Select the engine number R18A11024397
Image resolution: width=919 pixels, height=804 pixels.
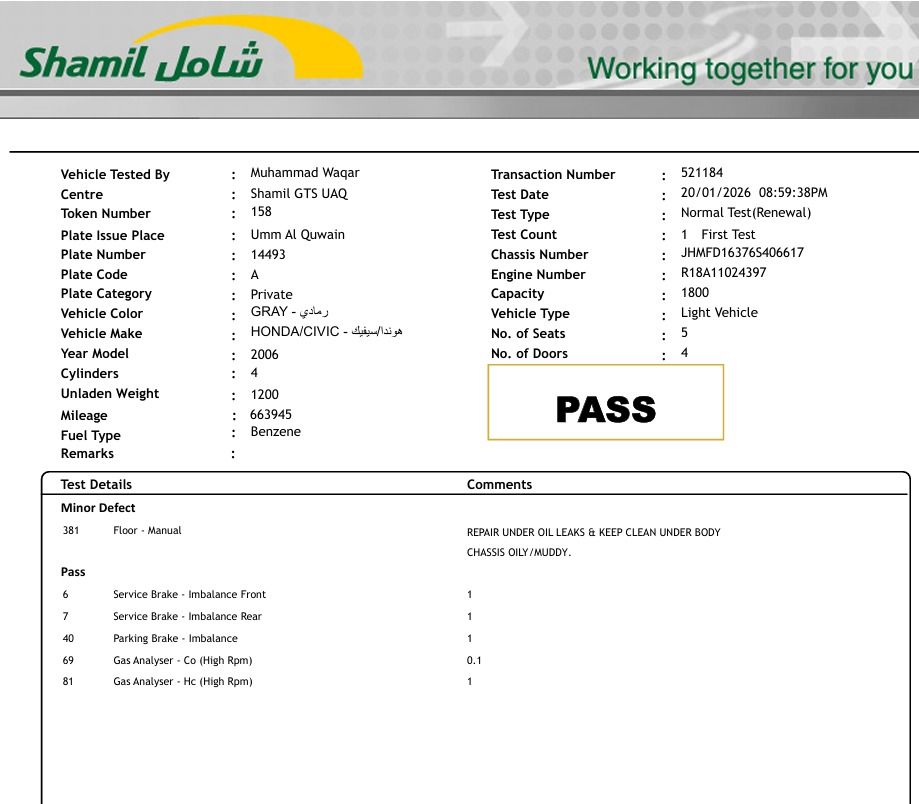pyautogui.click(x=723, y=273)
